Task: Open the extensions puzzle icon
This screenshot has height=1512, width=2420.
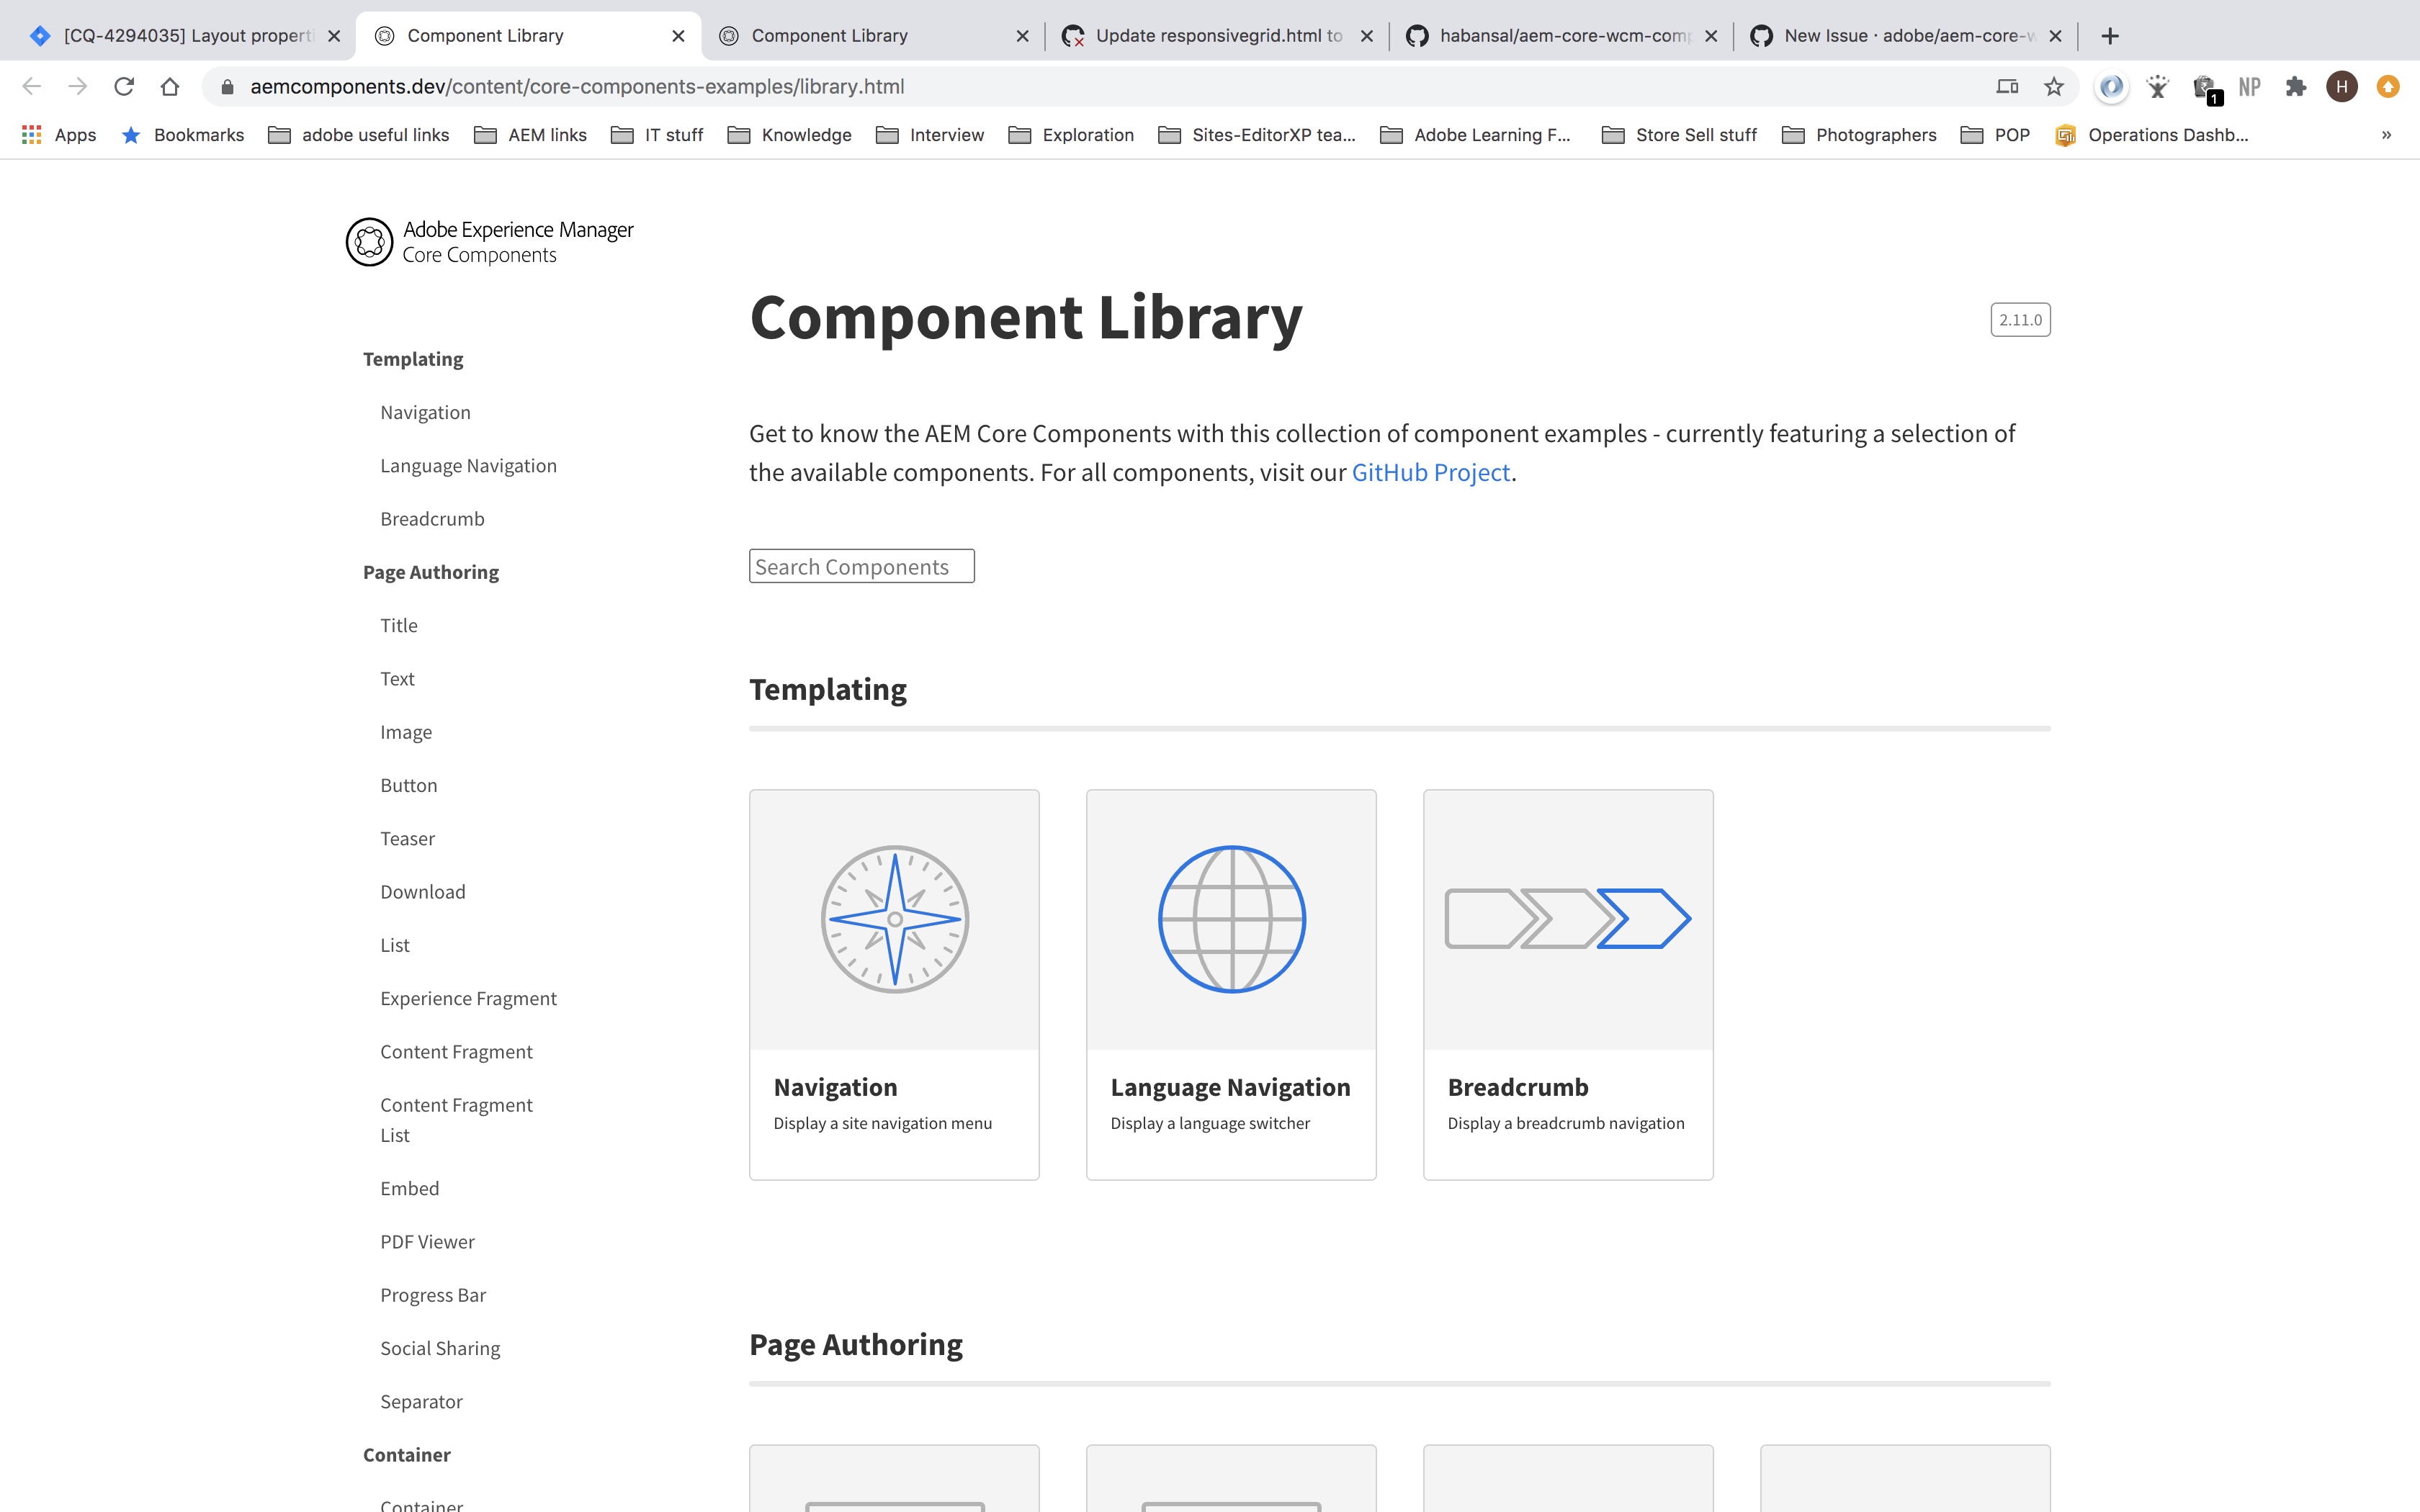Action: (2295, 86)
